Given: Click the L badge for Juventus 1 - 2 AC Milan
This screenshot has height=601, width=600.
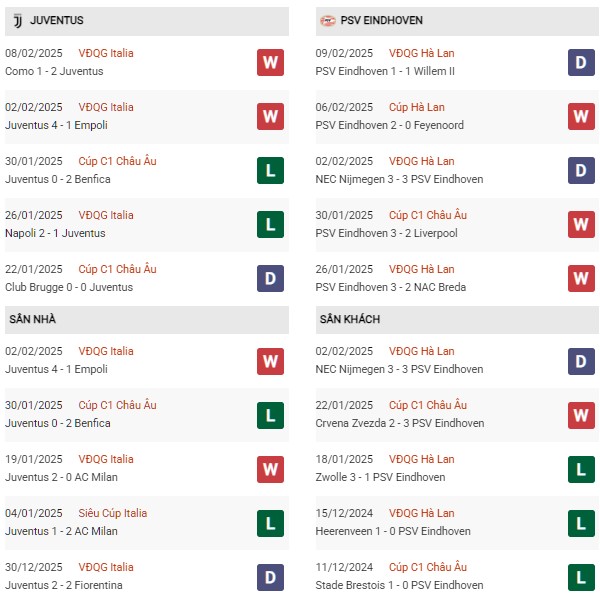Looking at the screenshot, I should tap(270, 523).
